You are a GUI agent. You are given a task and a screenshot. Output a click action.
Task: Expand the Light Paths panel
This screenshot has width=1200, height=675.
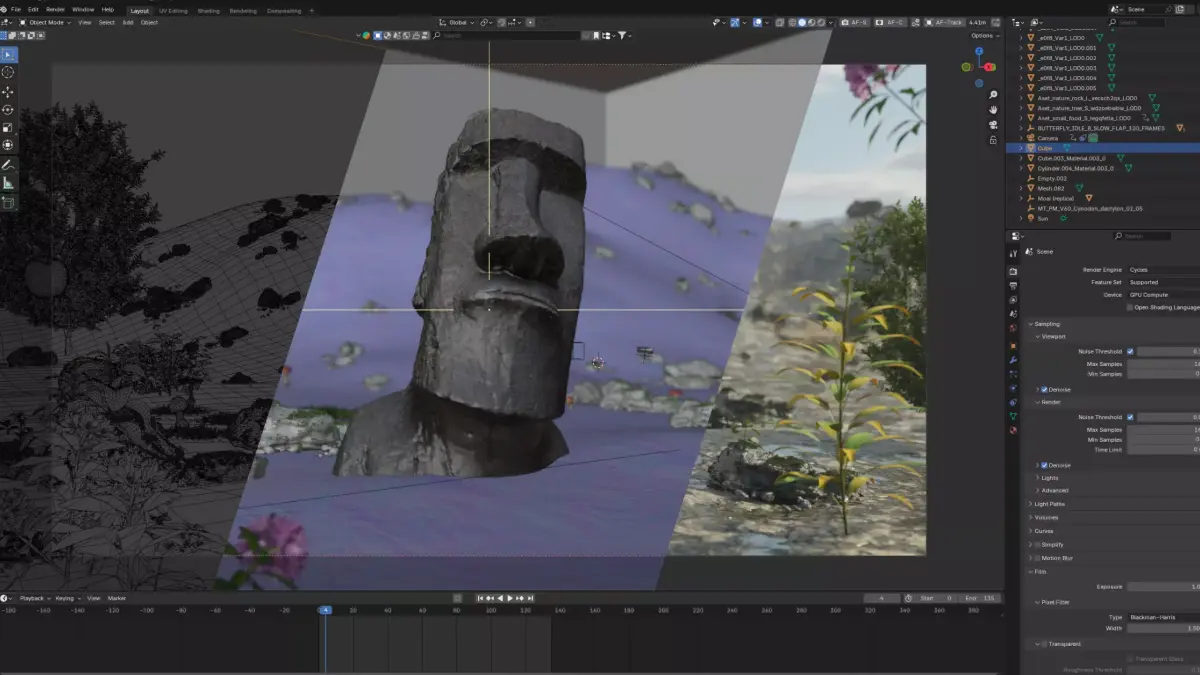(1047, 504)
